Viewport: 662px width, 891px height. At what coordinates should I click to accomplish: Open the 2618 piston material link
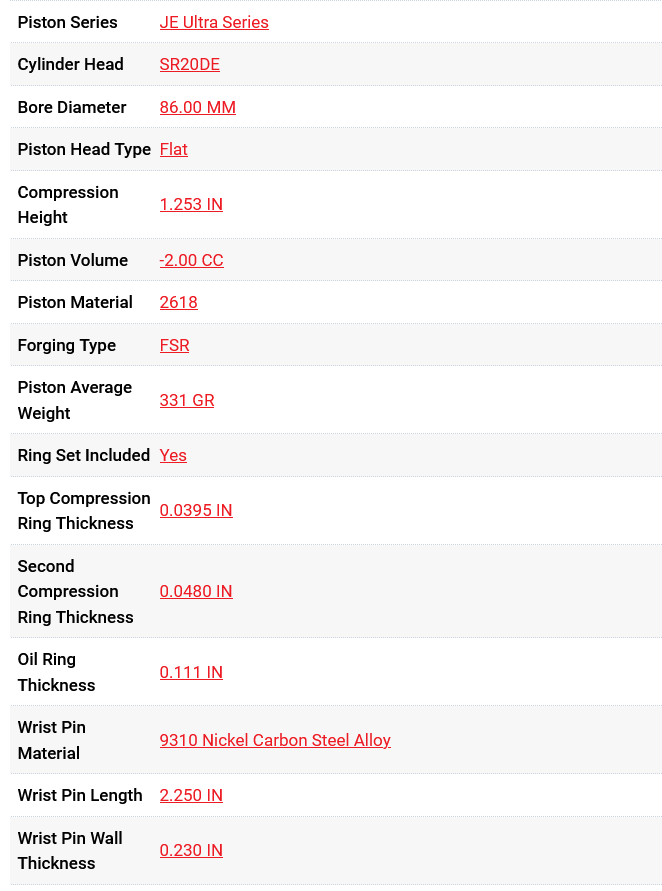pyautogui.click(x=179, y=302)
